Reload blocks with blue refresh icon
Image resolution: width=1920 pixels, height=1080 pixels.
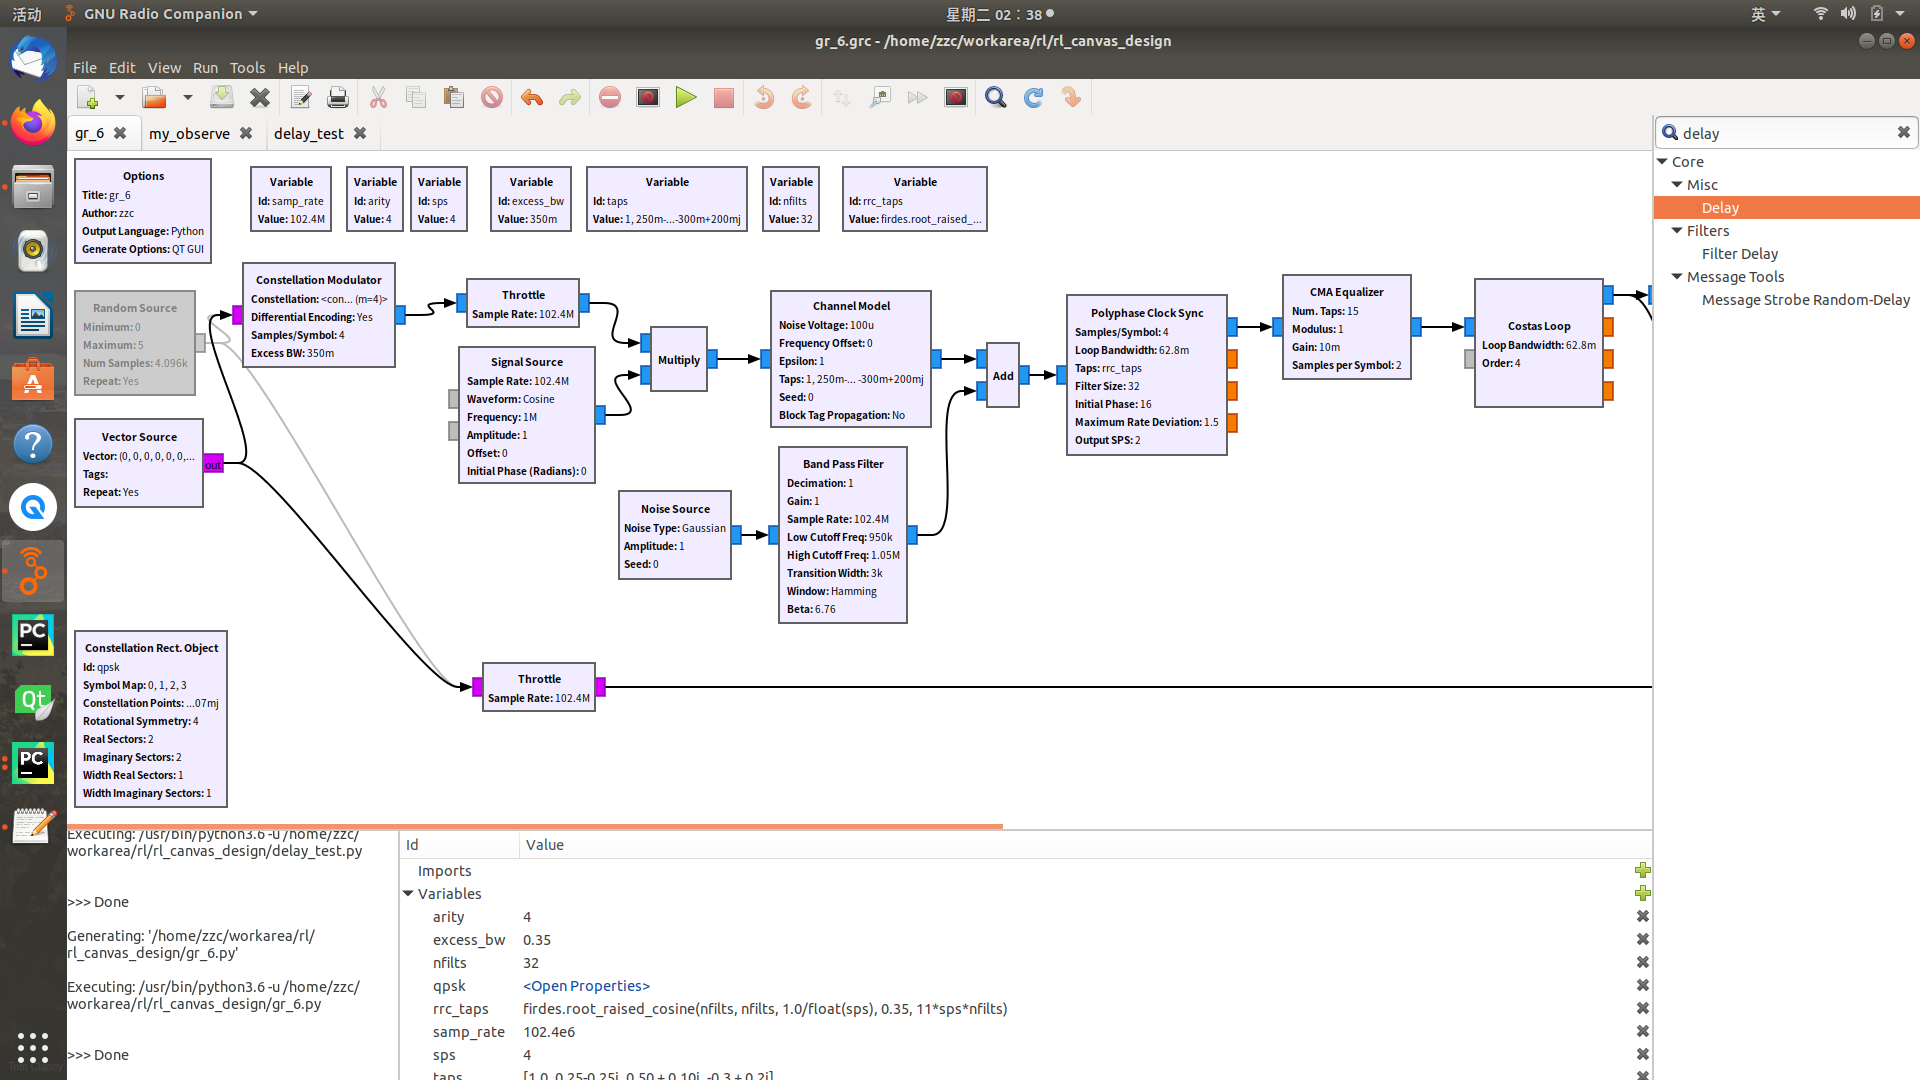[1033, 97]
